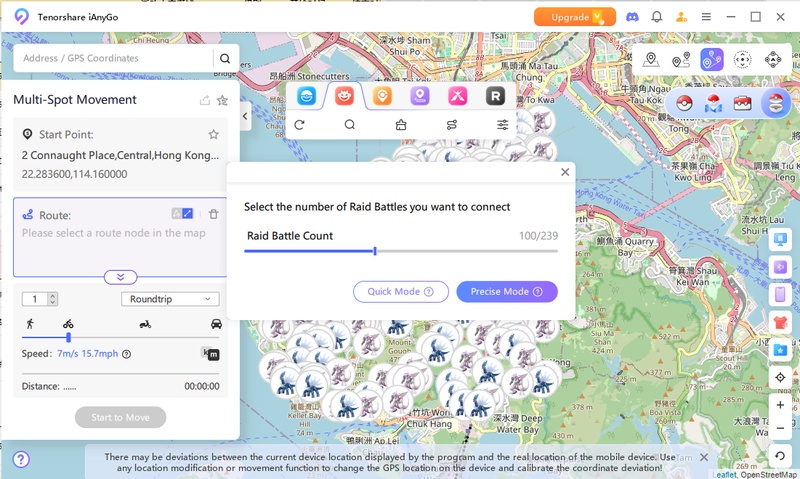This screenshot has width=800, height=479.
Task: Click the Start to Move button
Action: pos(120,417)
